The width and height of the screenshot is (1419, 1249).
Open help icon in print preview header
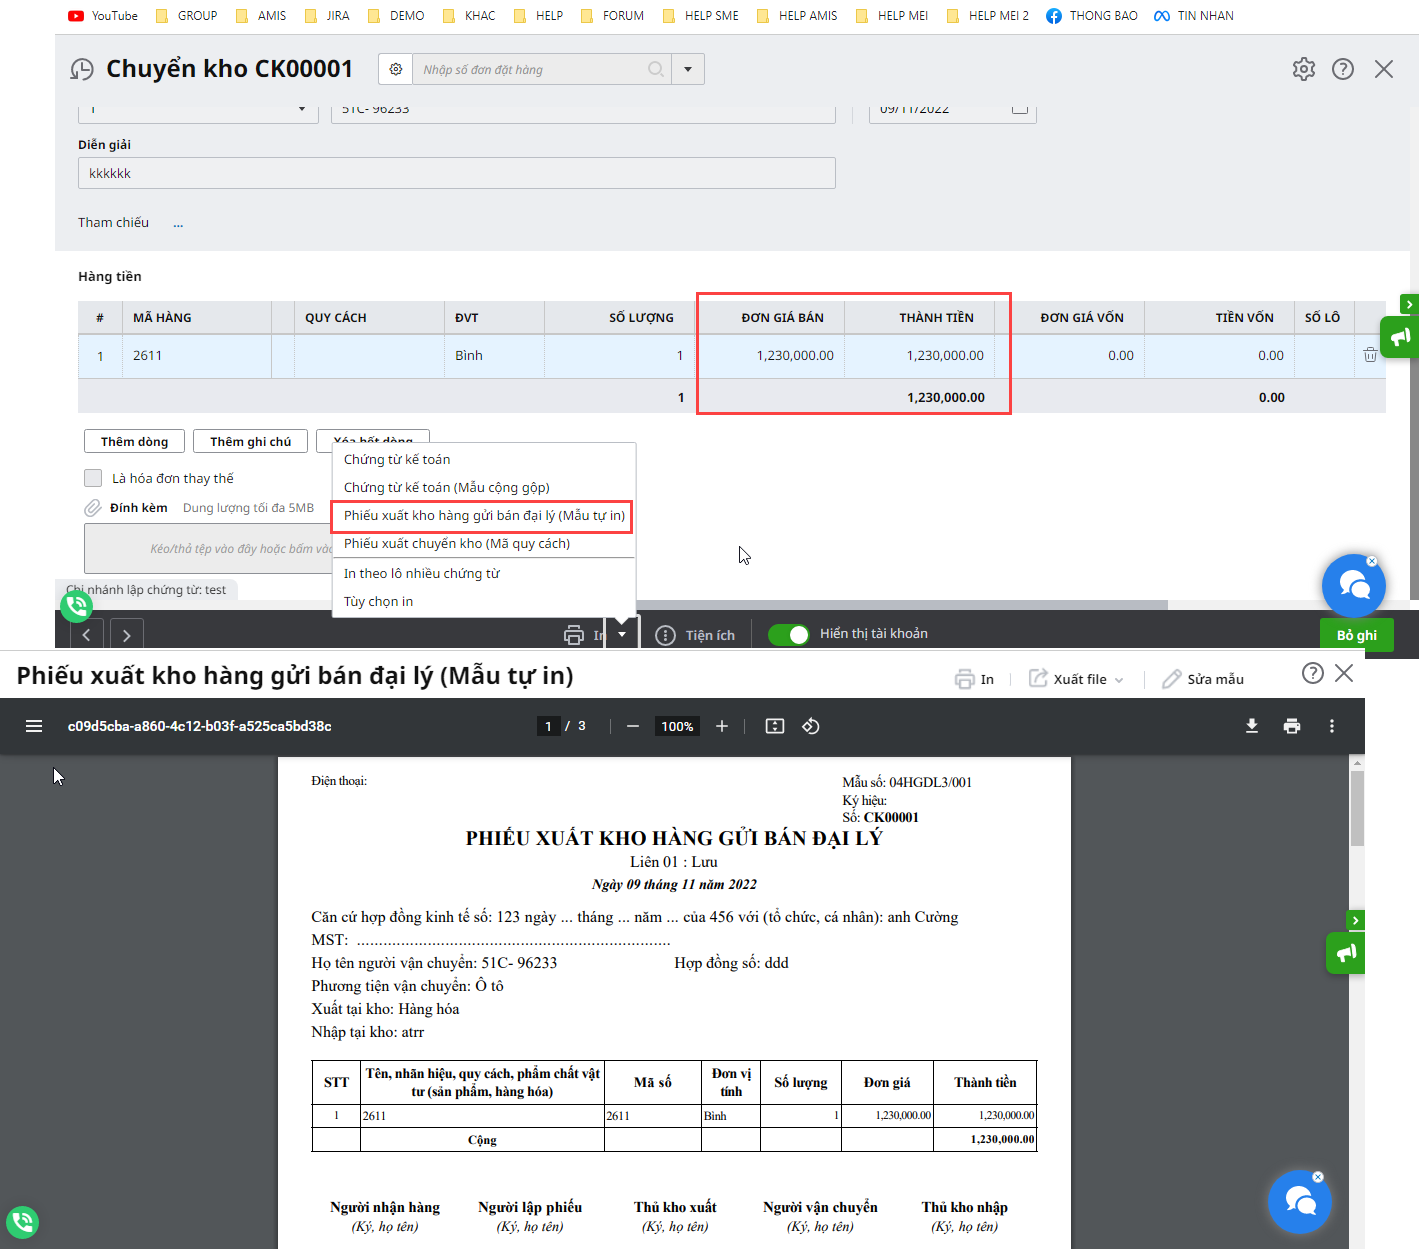[1313, 673]
